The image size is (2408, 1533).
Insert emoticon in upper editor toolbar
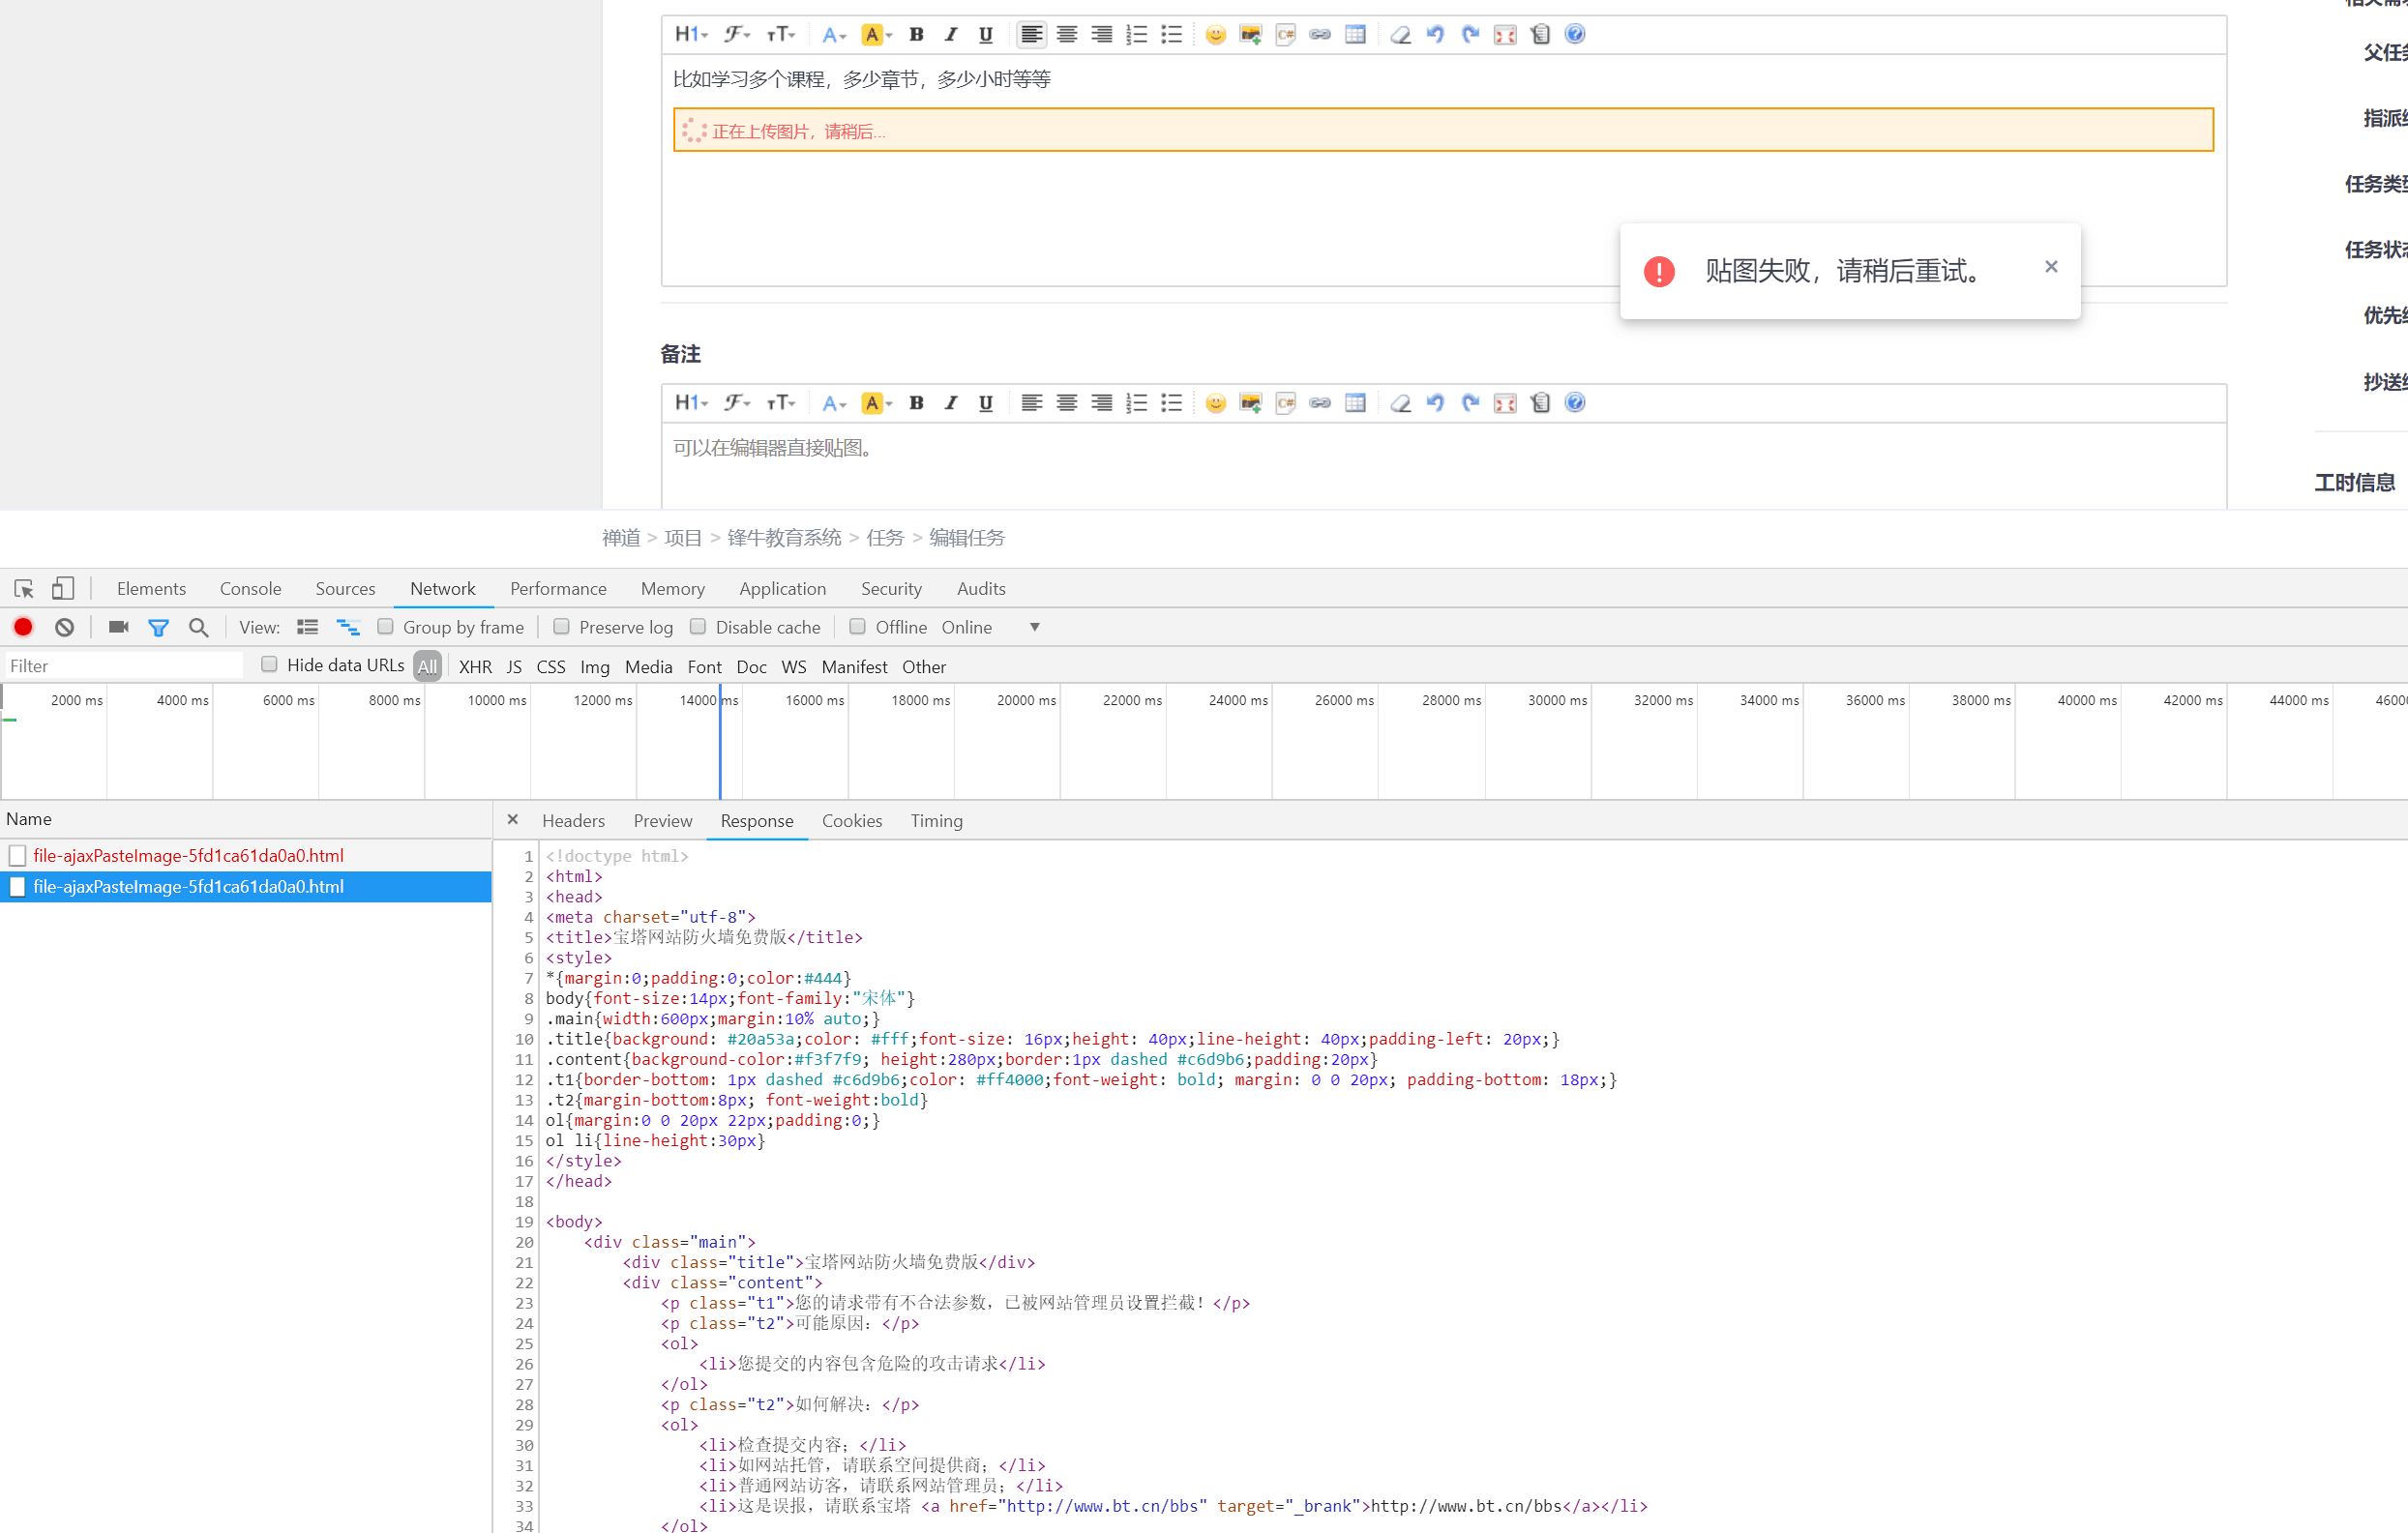click(x=1216, y=35)
